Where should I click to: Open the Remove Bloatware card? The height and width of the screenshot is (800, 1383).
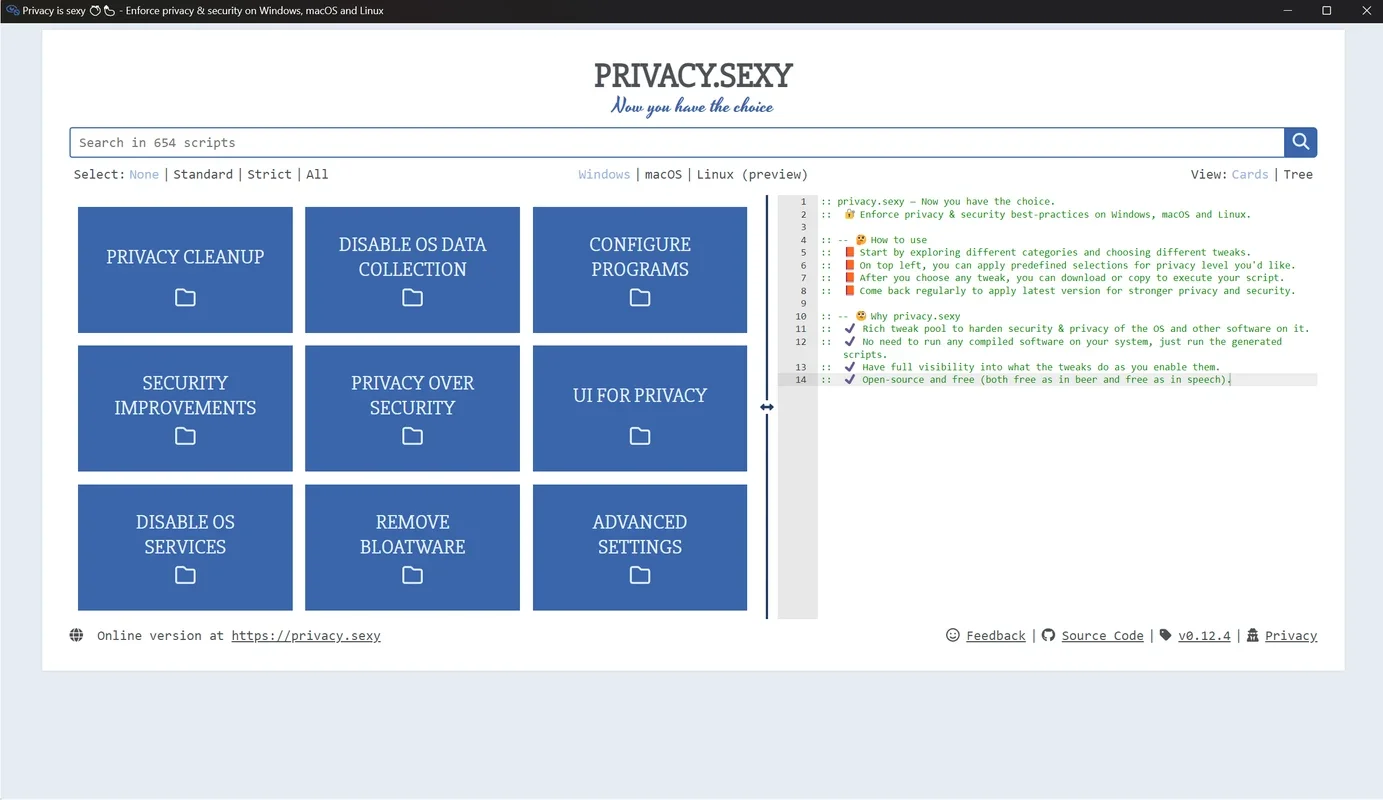(412, 547)
